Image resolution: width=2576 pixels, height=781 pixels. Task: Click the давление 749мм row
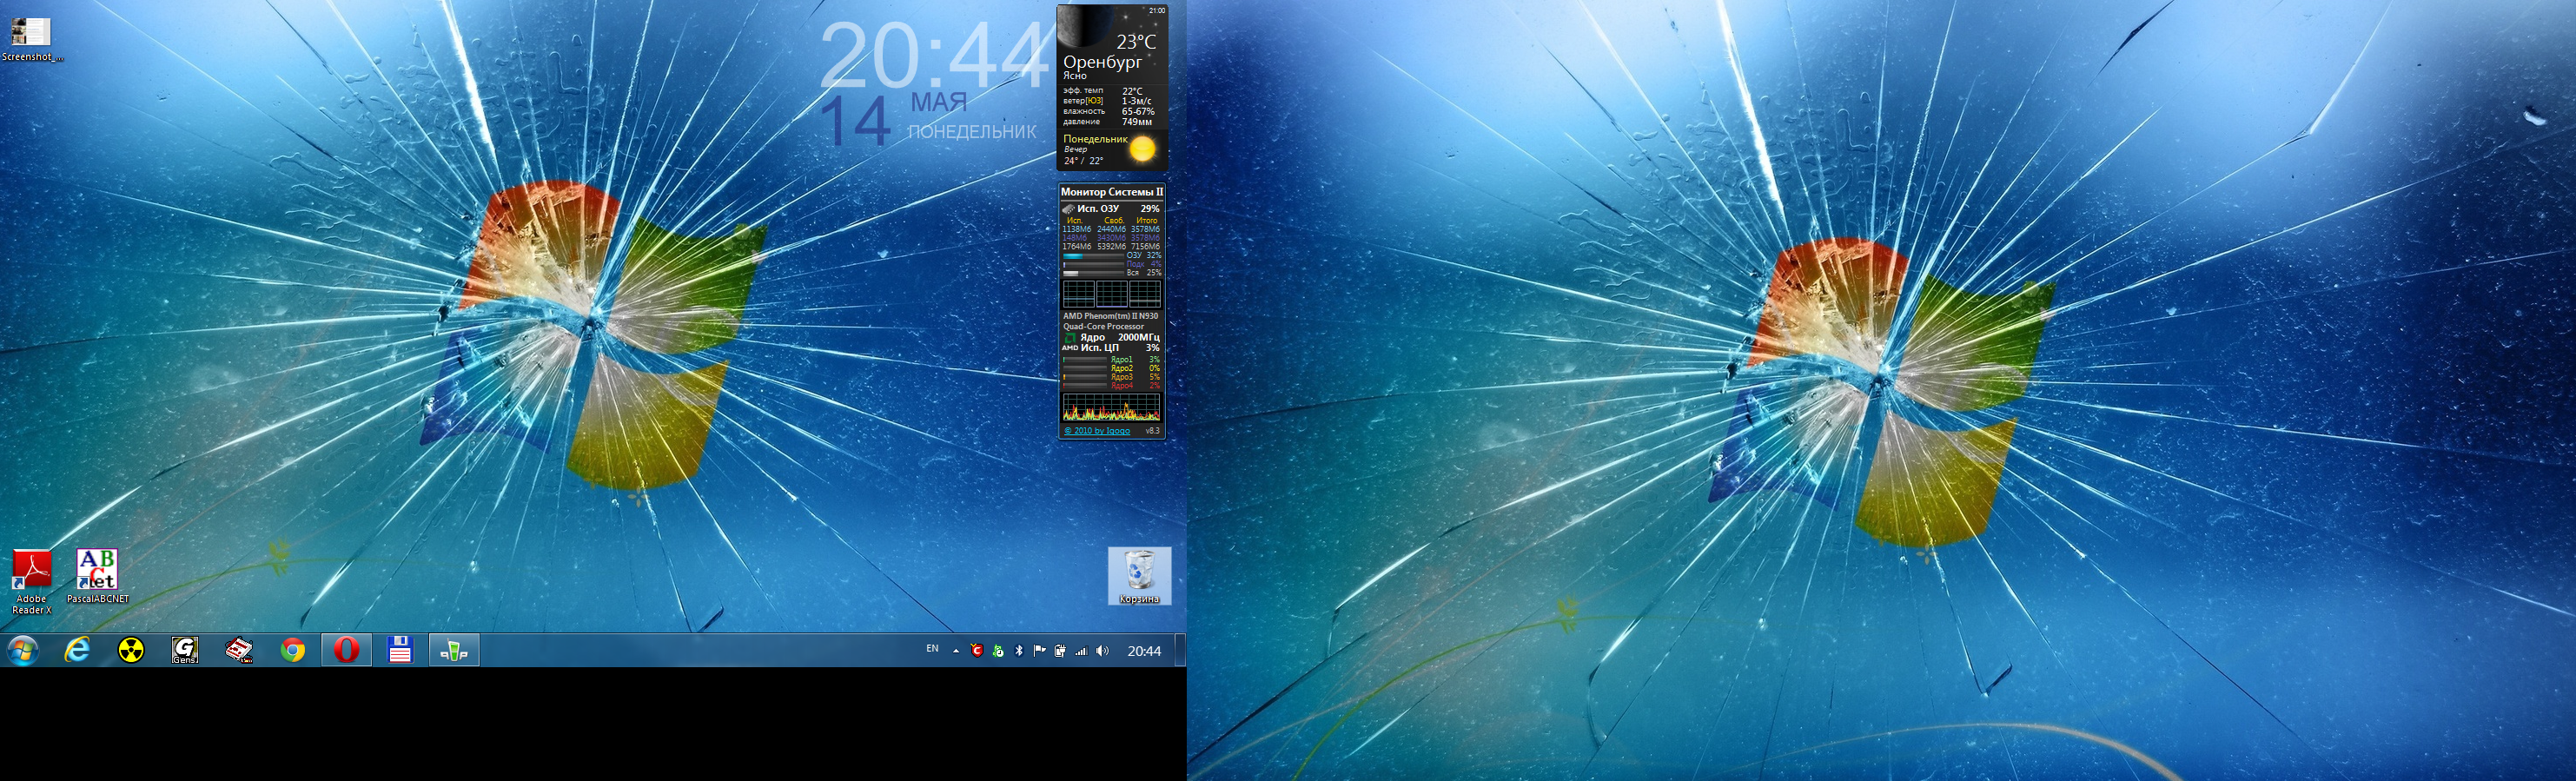pos(1108,122)
